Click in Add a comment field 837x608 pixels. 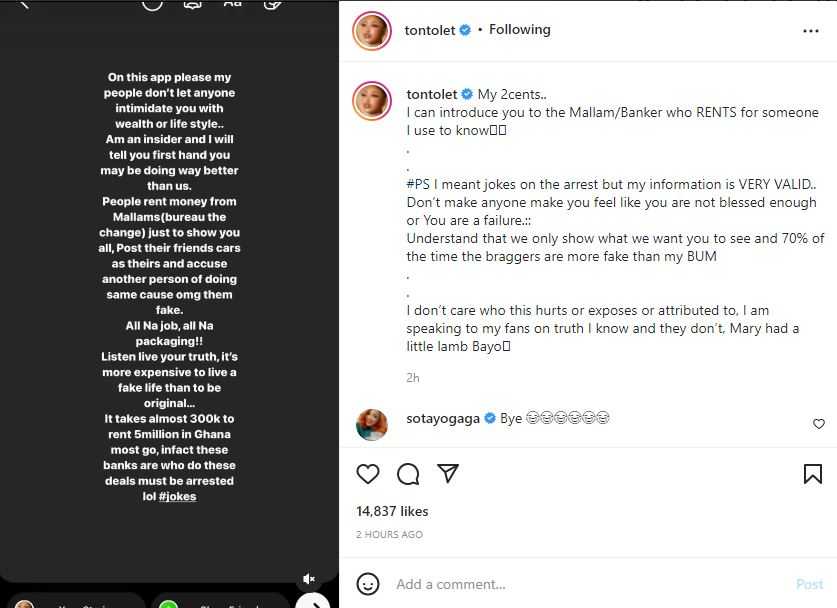tap(587, 585)
